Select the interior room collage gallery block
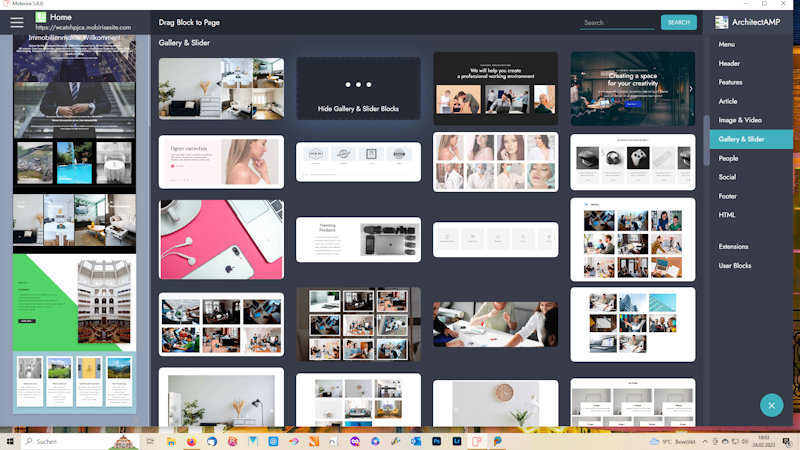The image size is (800, 450). [221, 88]
